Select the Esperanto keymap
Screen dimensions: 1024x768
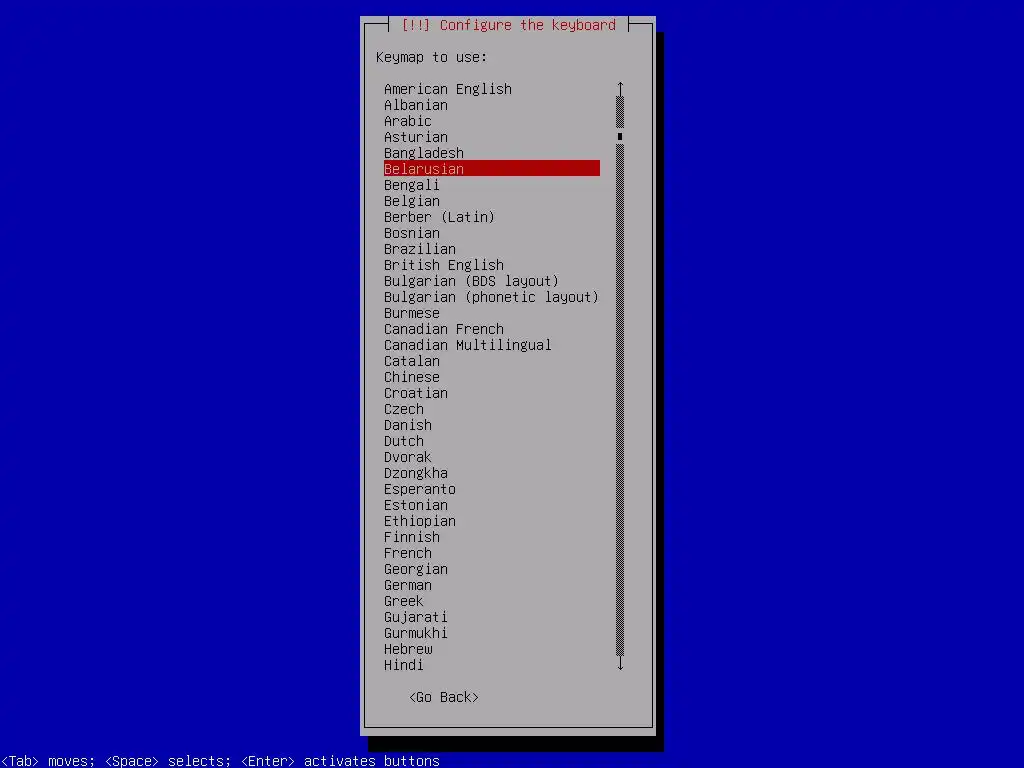point(492,489)
